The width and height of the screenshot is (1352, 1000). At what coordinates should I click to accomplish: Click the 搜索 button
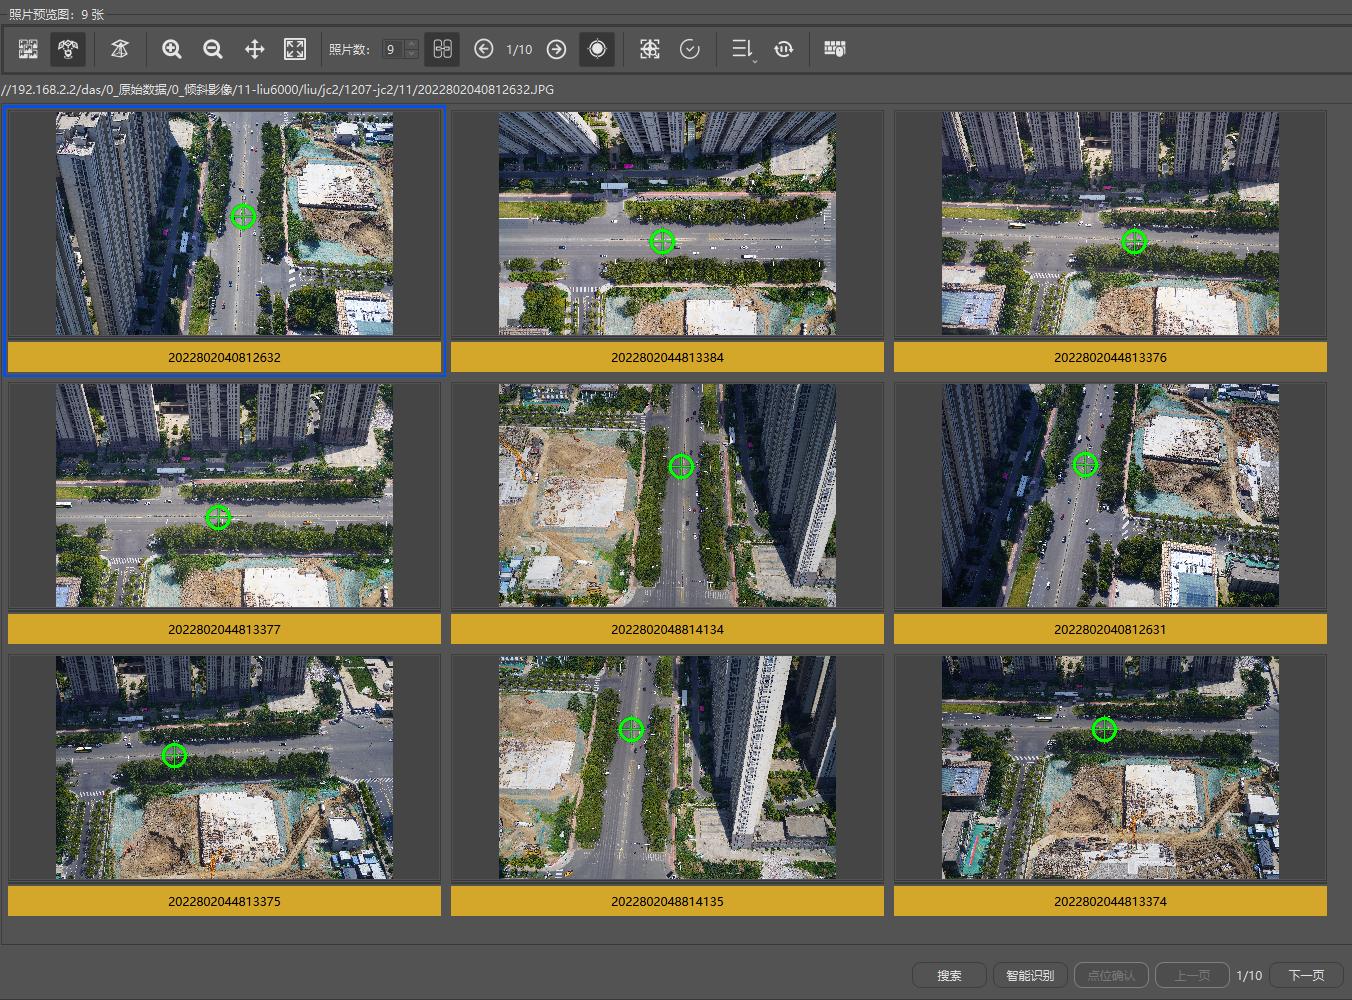(x=949, y=975)
